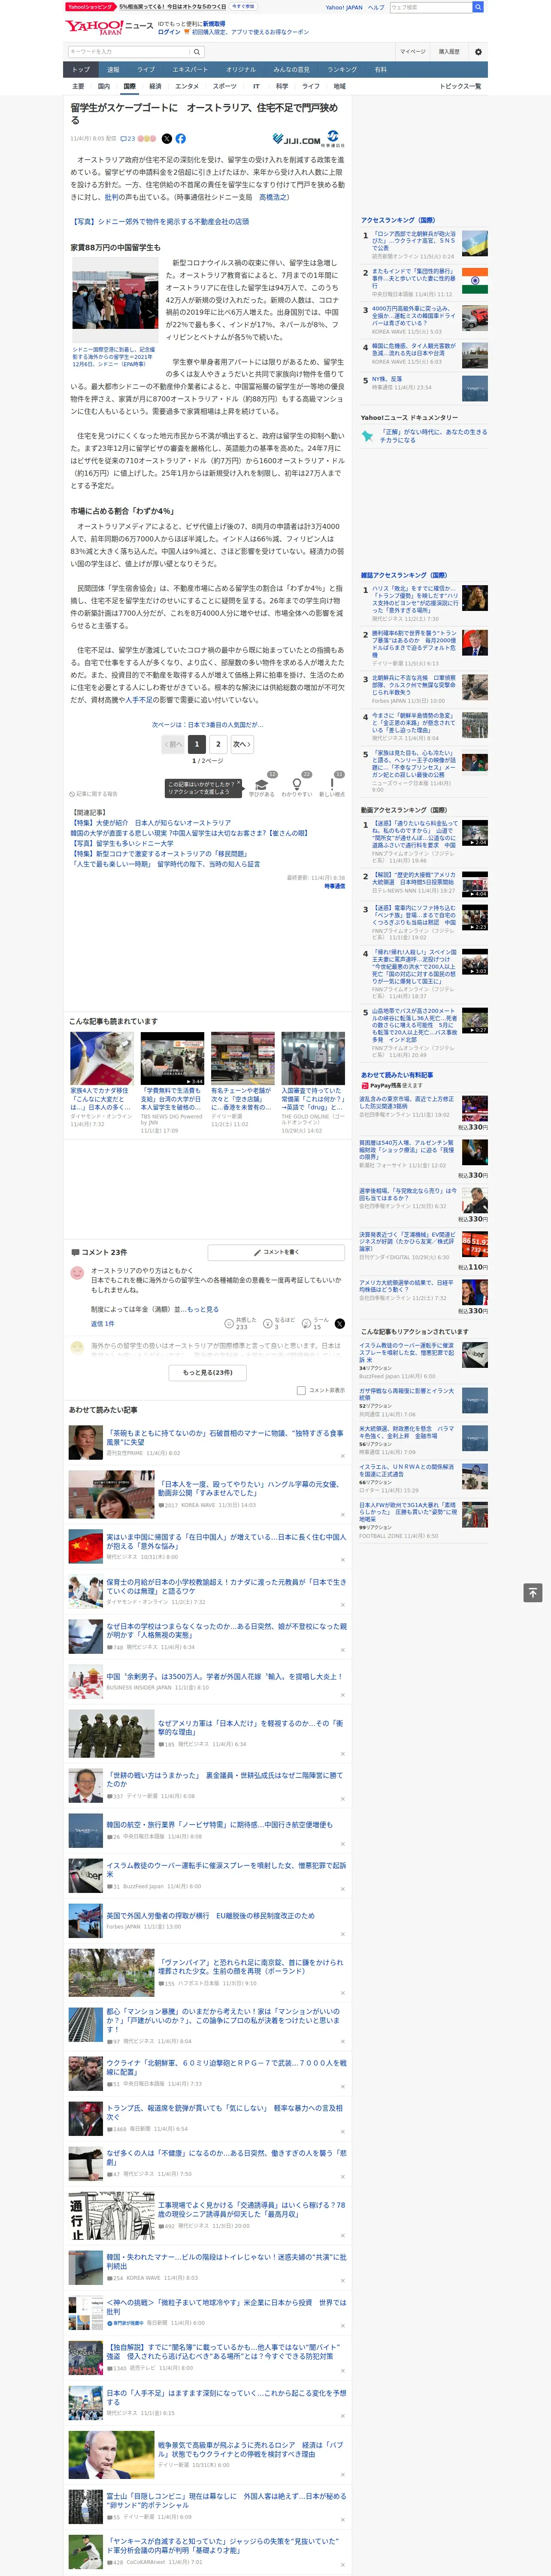The width and height of the screenshot is (551, 2576).
Task: Open the トップ navigation tab
Action: [x=81, y=70]
